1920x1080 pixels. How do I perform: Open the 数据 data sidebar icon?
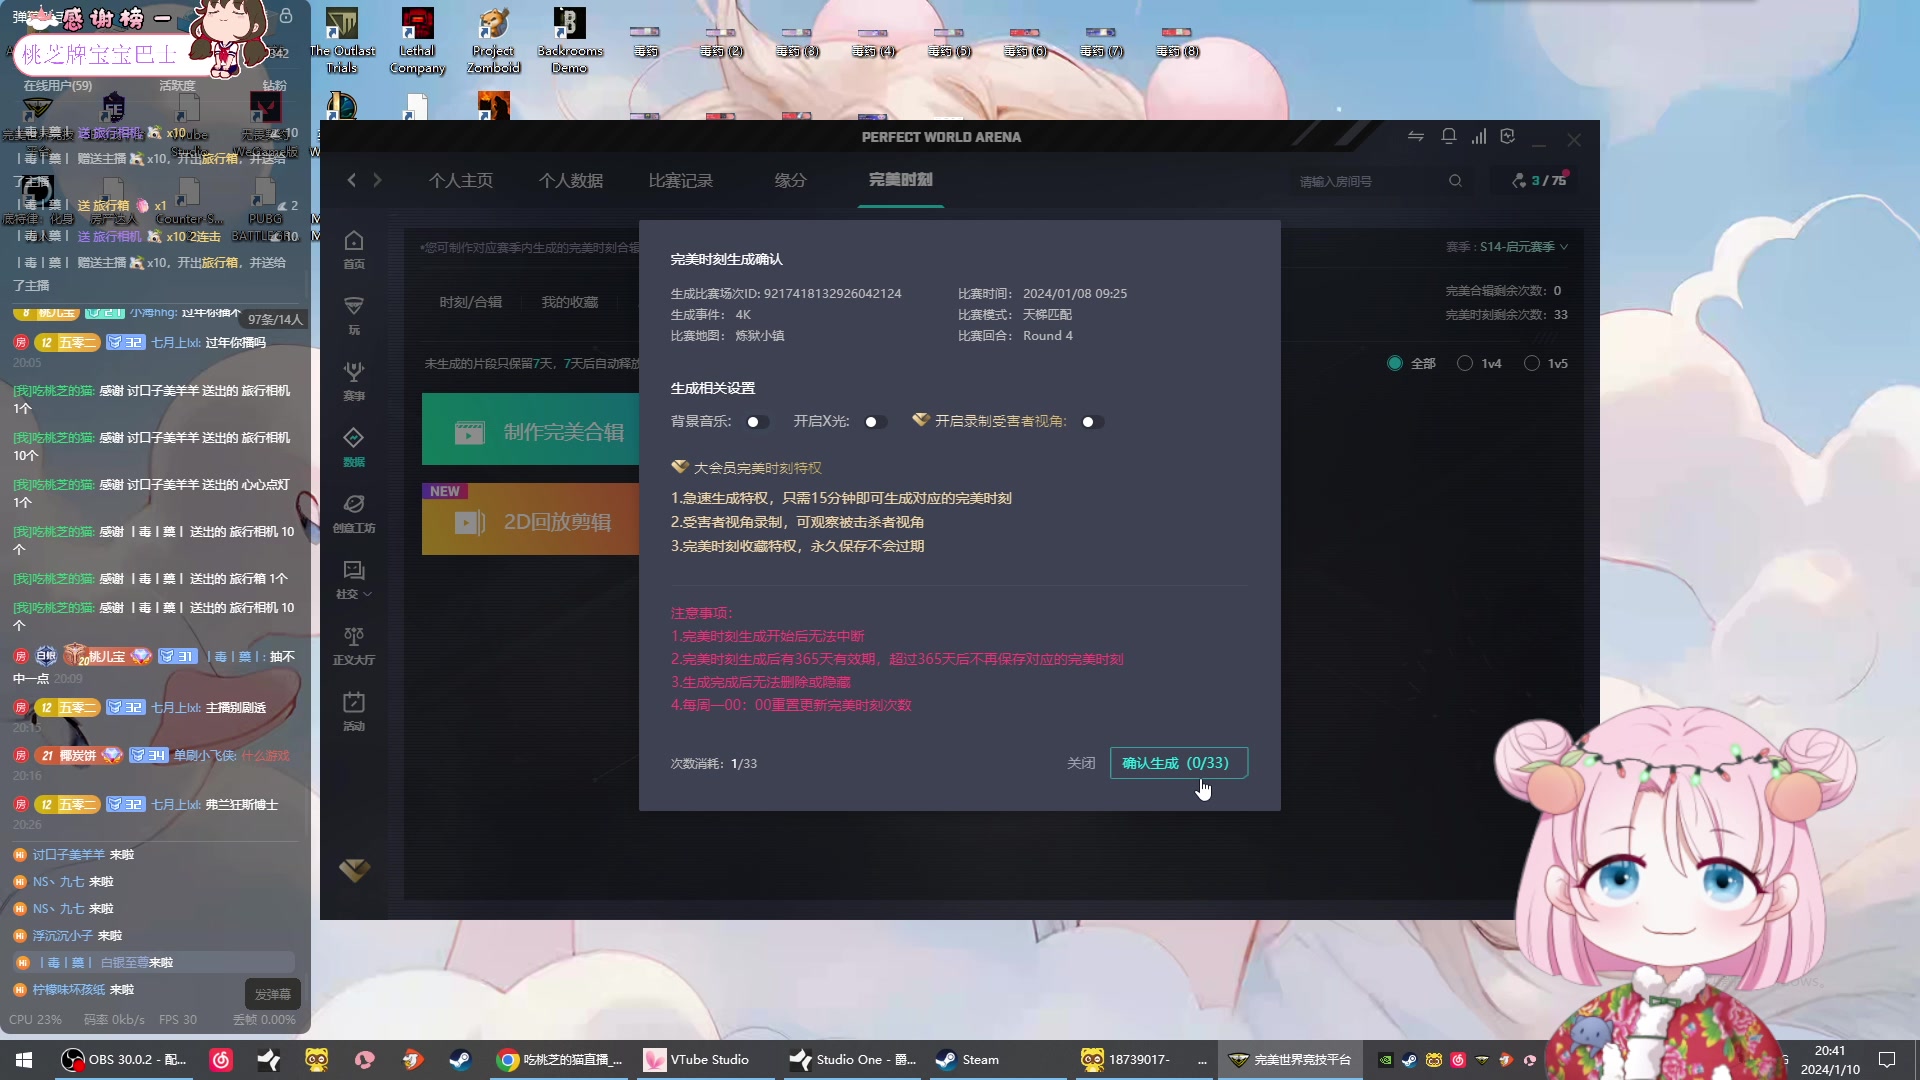[x=354, y=448]
